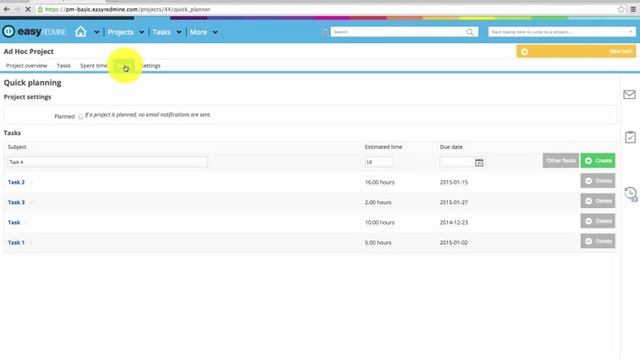Click the Estimated time column header
640x360 pixels.
click(x=383, y=147)
